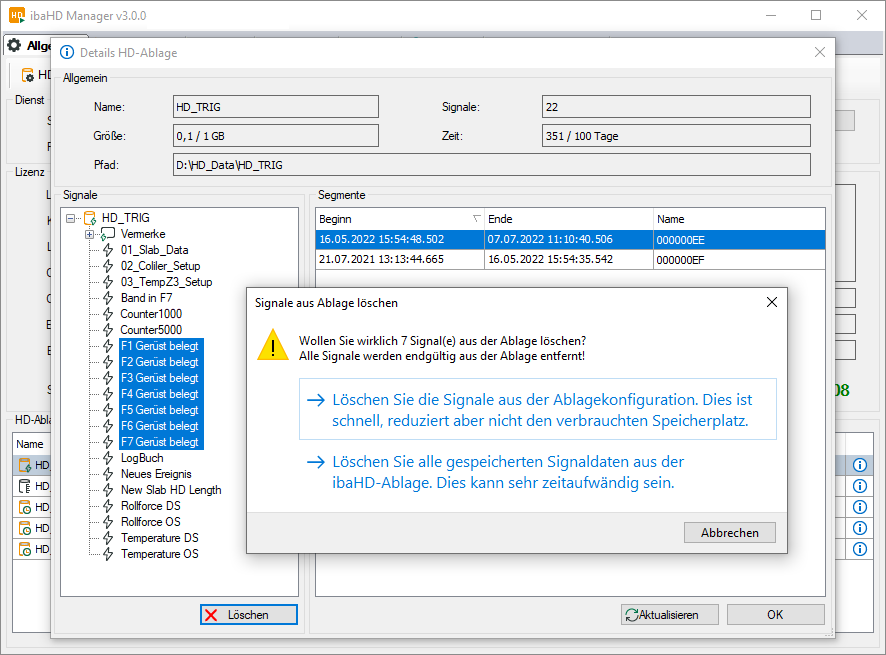Click the lightning icon beside 01_Slab_Data
Viewport: 886px width, 655px height.
pyautogui.click(x=108, y=250)
